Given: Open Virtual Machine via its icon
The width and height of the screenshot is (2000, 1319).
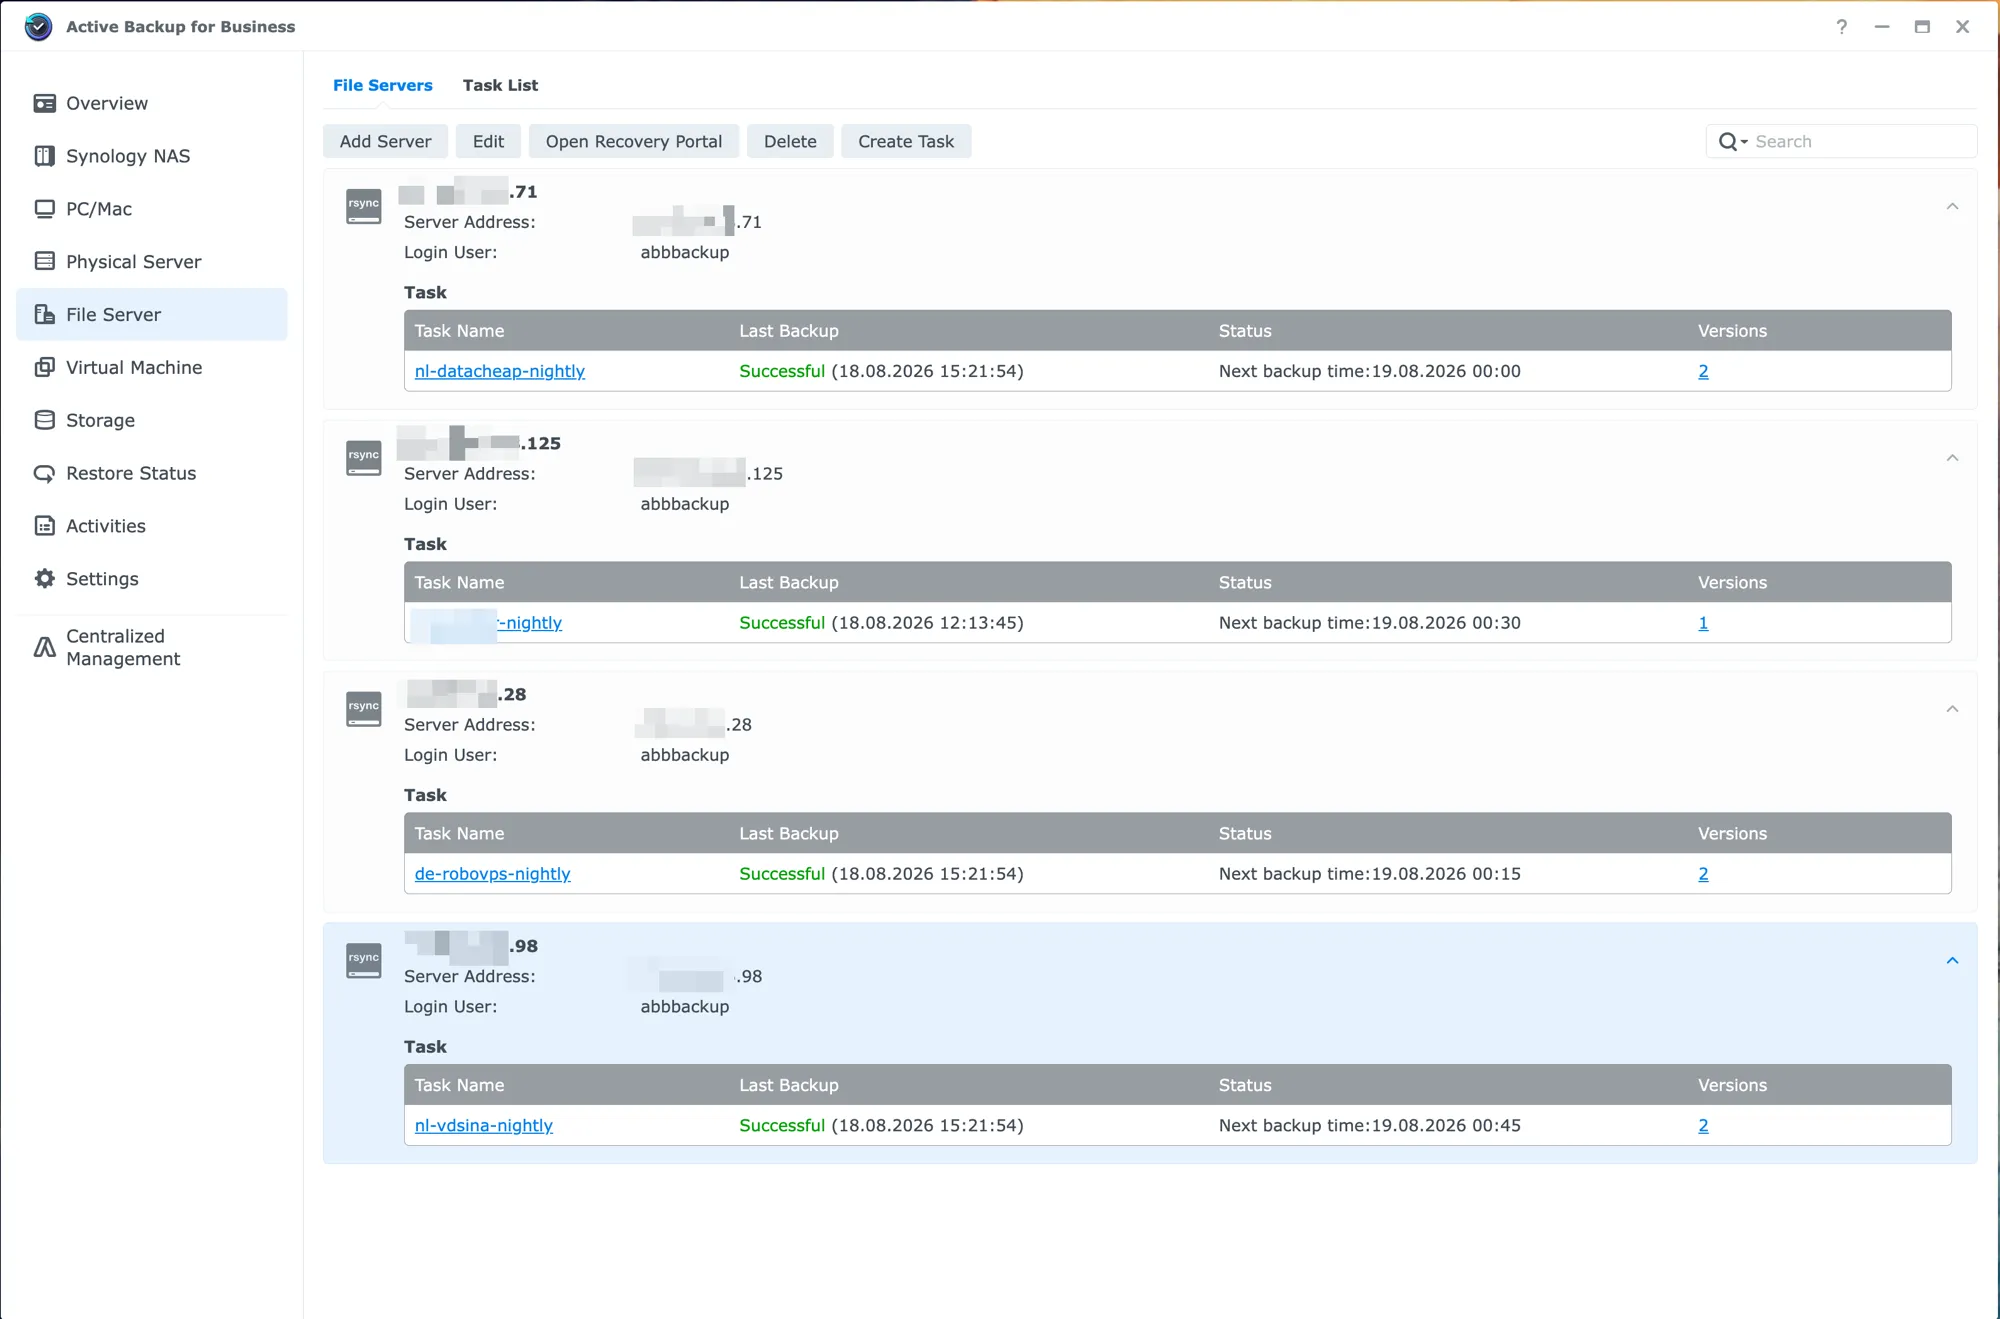Looking at the screenshot, I should click(44, 367).
